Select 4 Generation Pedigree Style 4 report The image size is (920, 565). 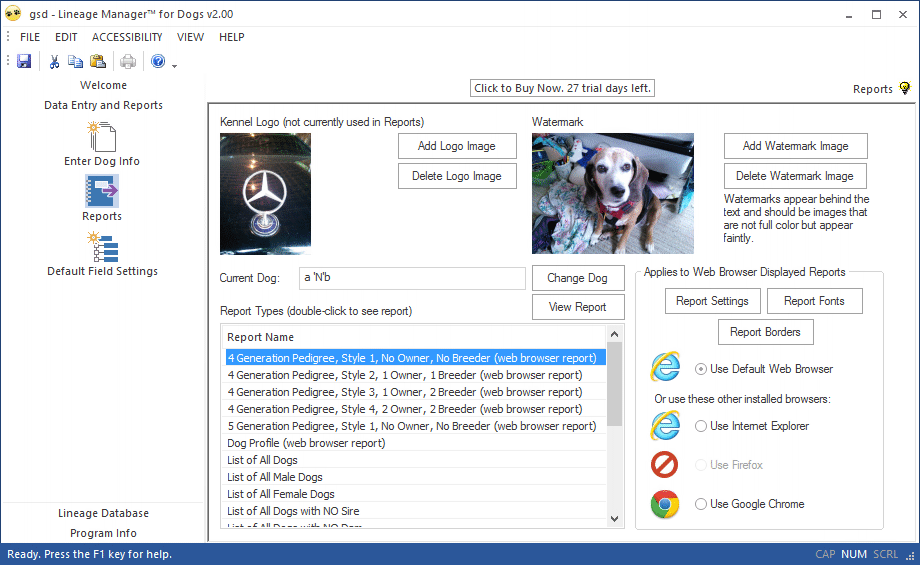(415, 409)
